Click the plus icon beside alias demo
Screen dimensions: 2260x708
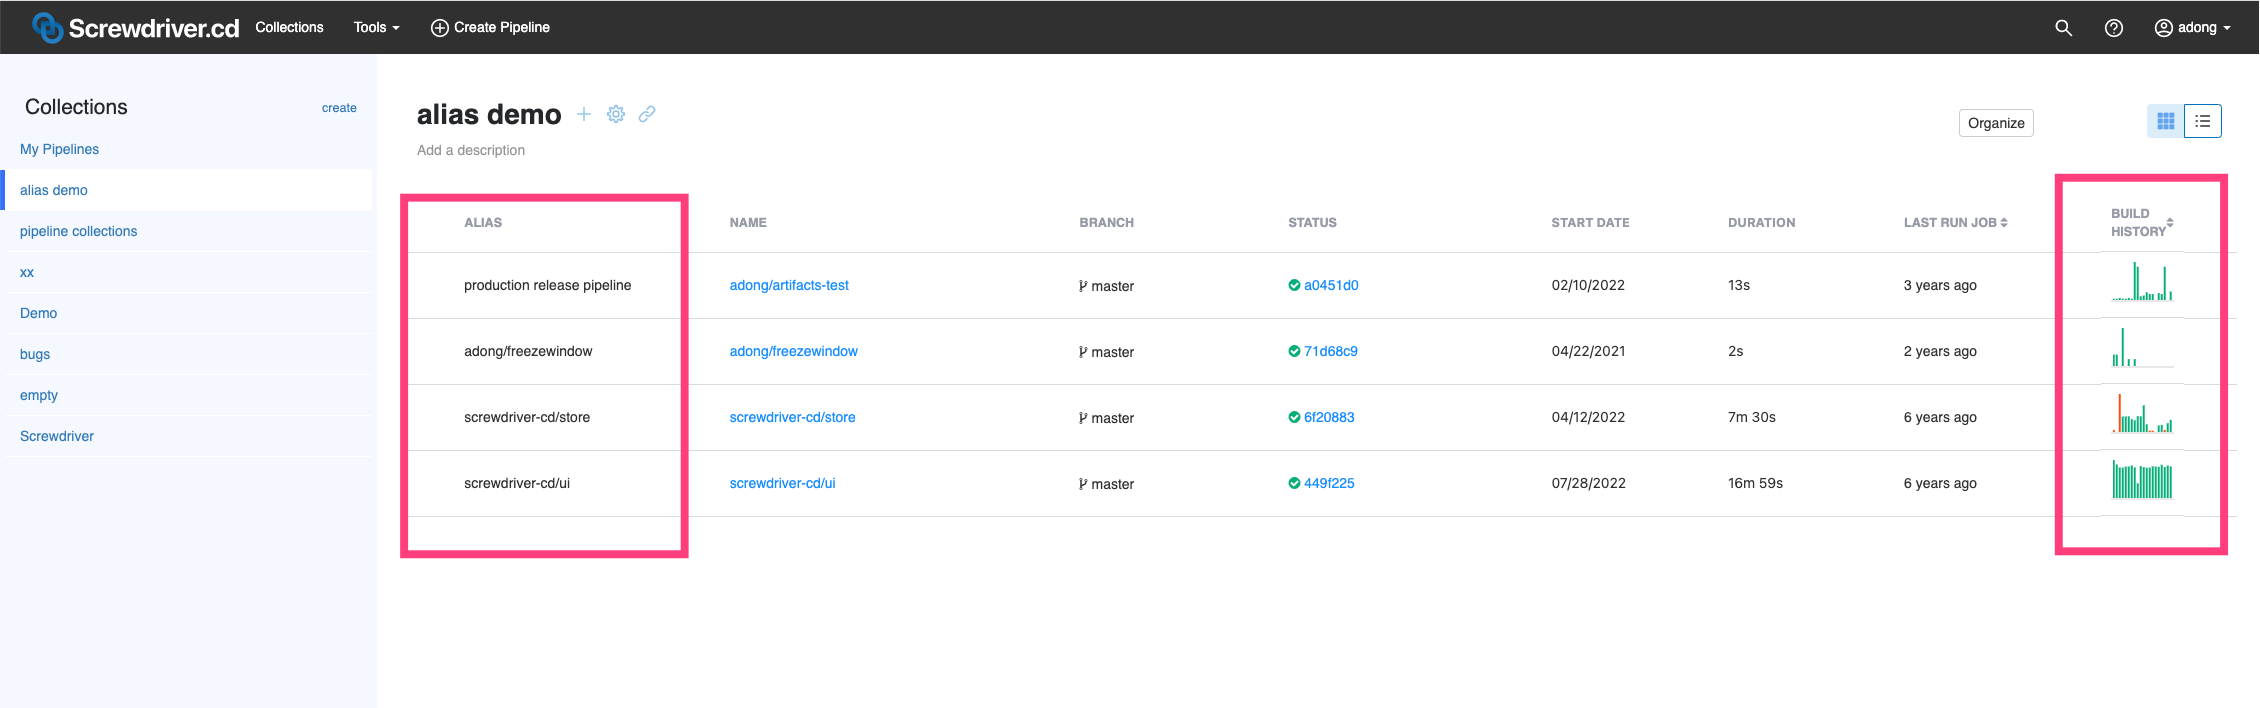[584, 114]
